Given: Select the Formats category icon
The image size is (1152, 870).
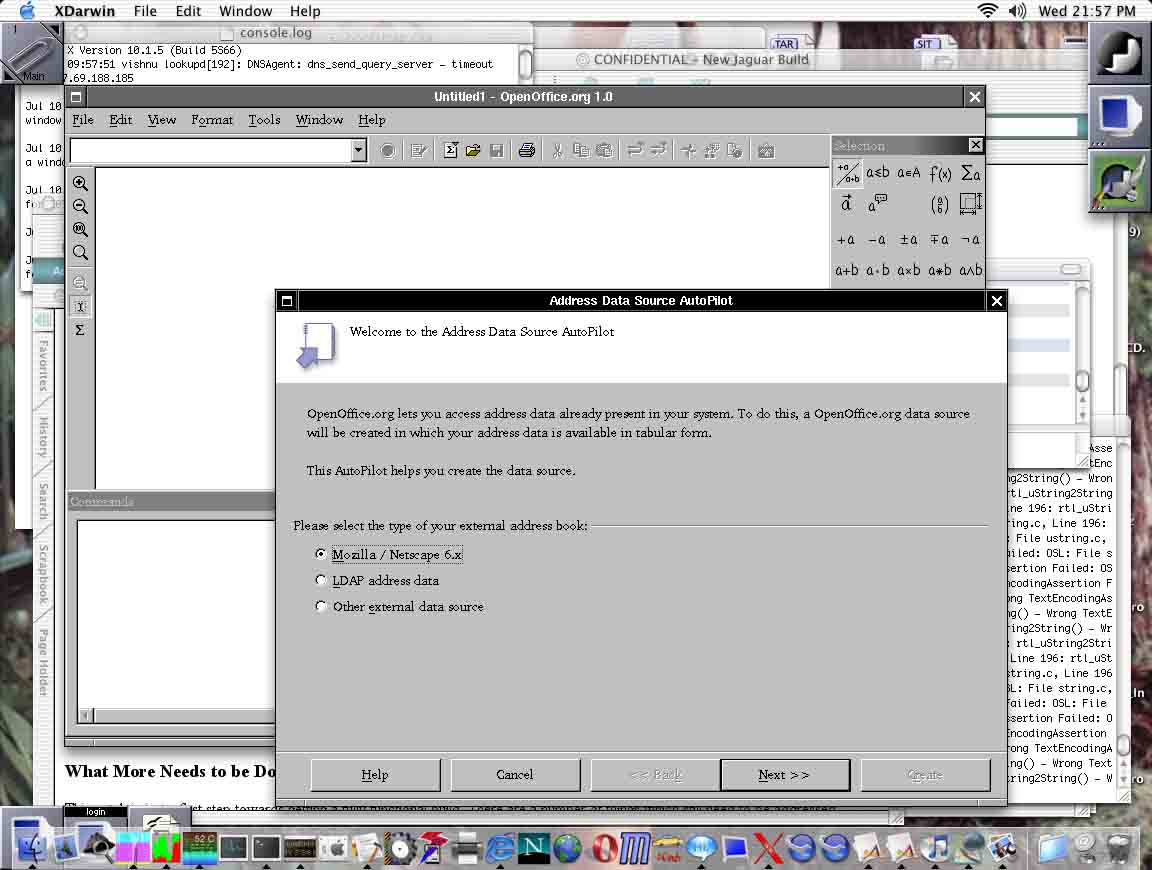Looking at the screenshot, I should (971, 204).
